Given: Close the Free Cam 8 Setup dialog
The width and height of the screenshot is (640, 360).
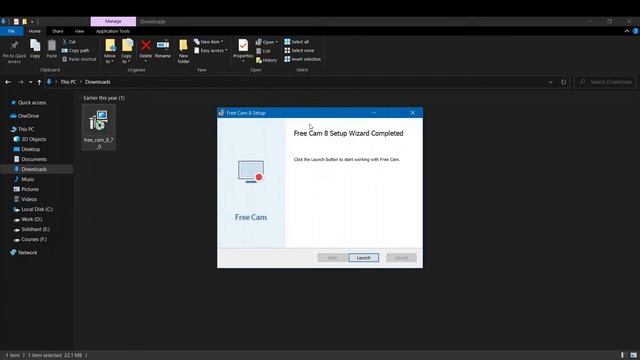Looking at the screenshot, I should [x=413, y=113].
